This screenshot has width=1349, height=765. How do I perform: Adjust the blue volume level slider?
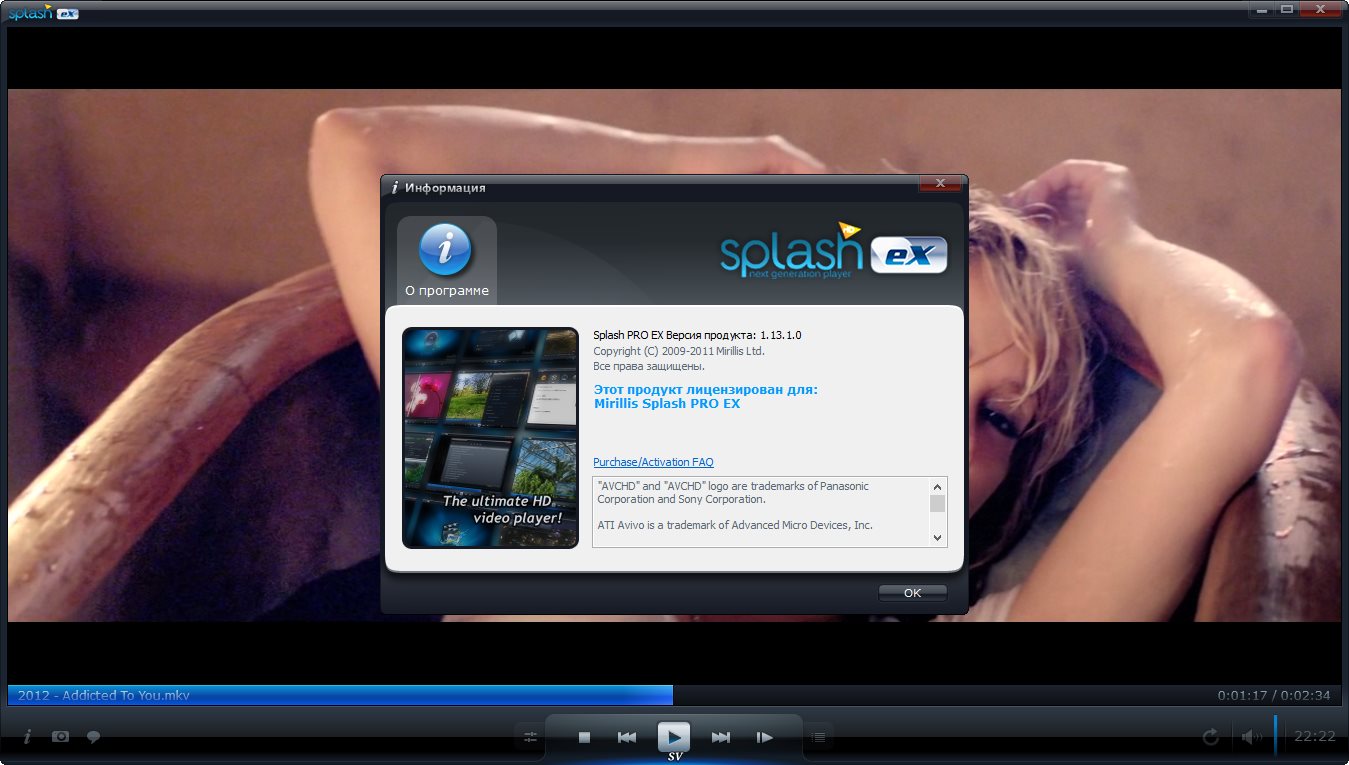click(x=1275, y=735)
